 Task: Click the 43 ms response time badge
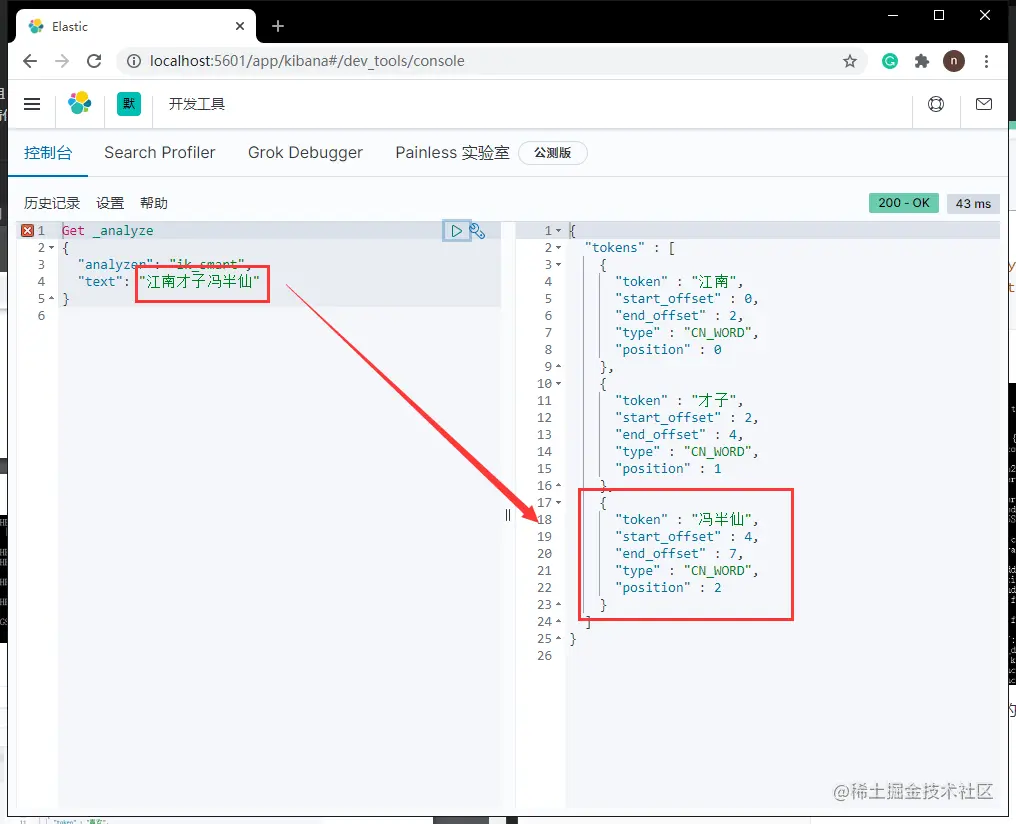pos(973,203)
